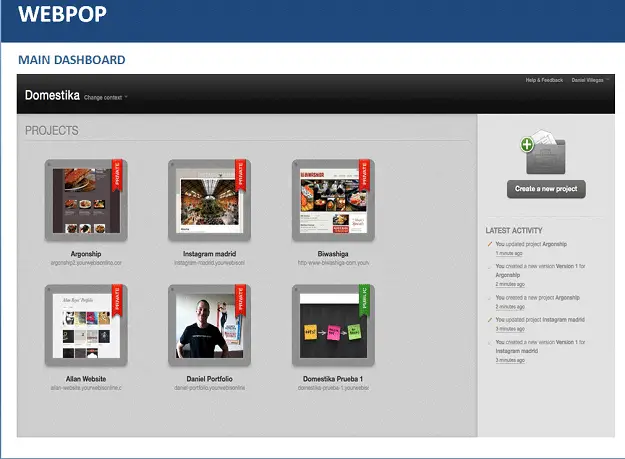Click the Private ribbon on Biwashiga
The image size is (625, 459).
(364, 175)
